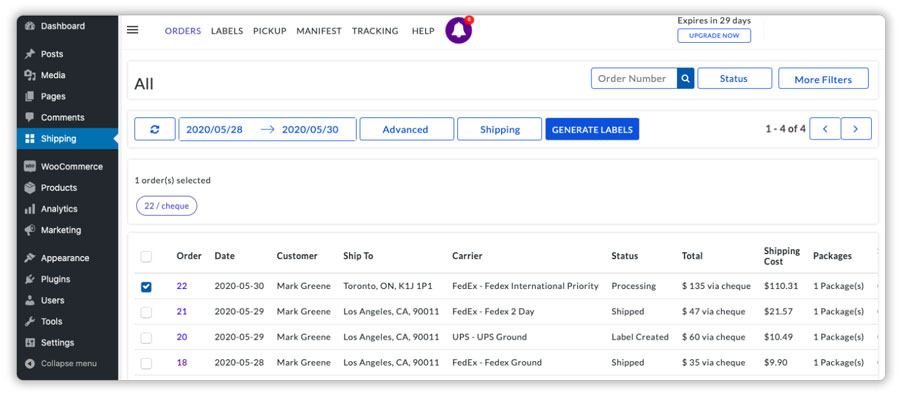
Task: Click the '2020-05-28' date cell
Action: click(239, 363)
